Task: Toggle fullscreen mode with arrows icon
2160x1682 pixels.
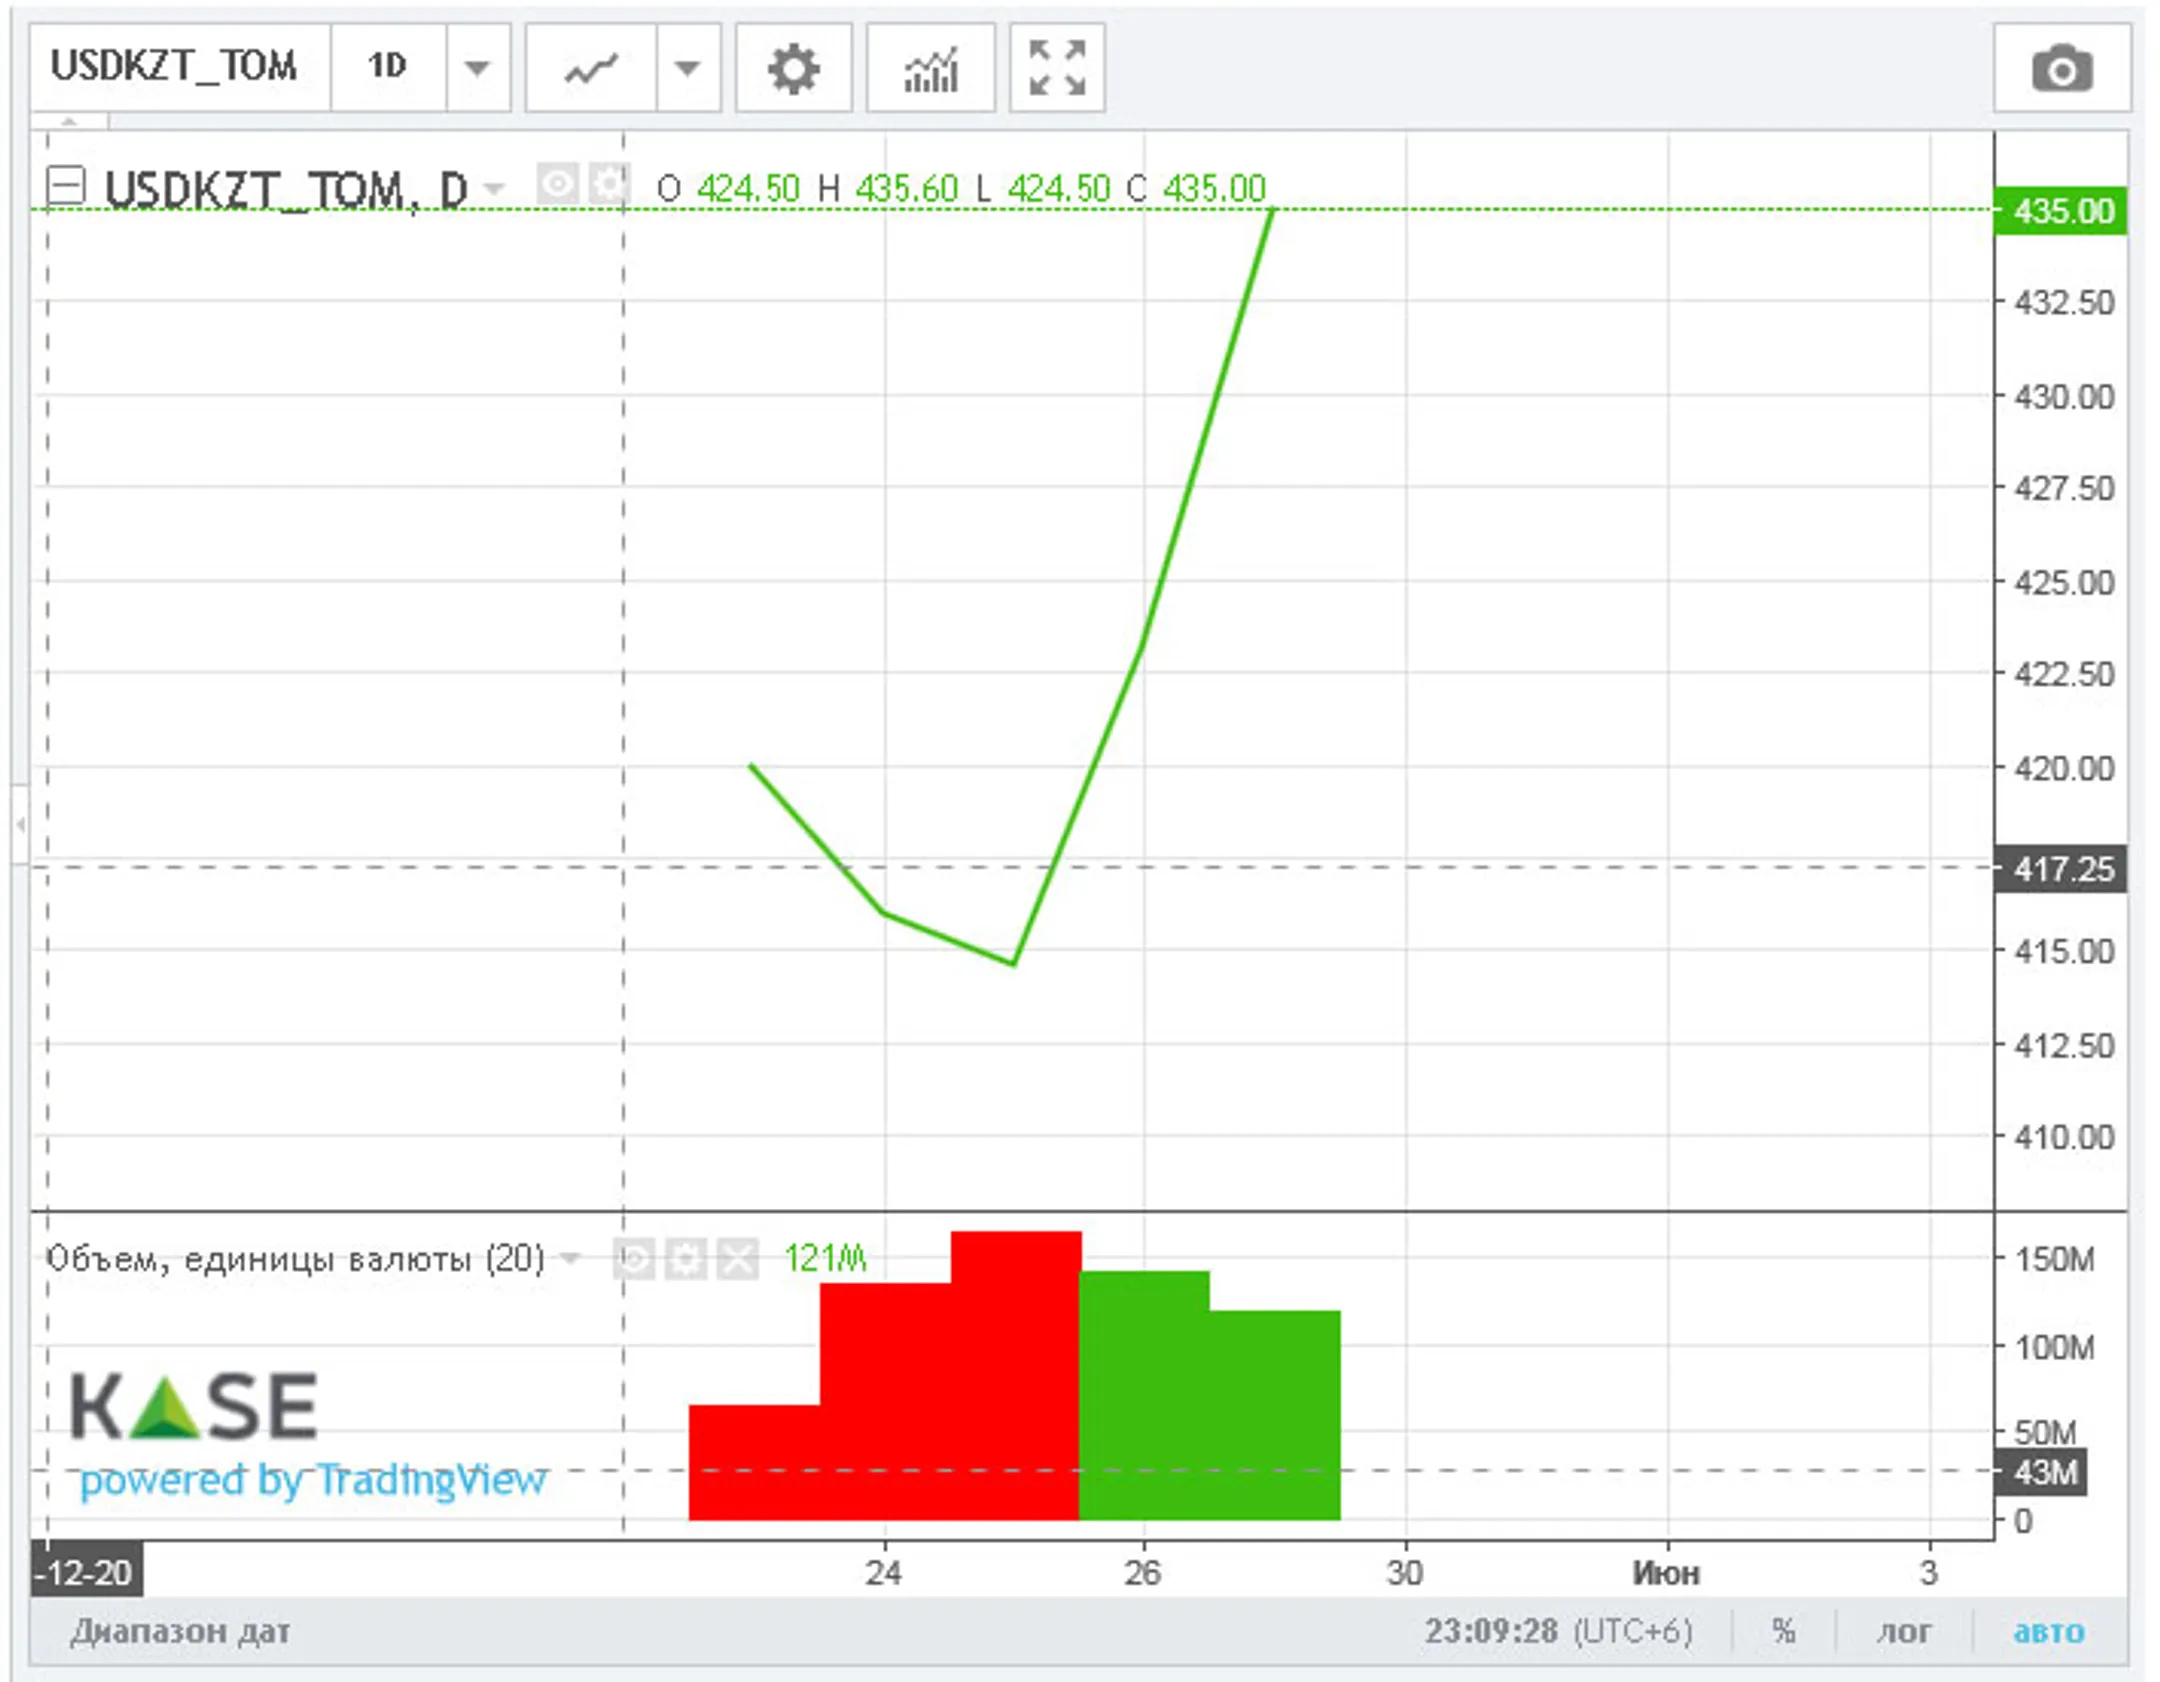Action: (1057, 69)
